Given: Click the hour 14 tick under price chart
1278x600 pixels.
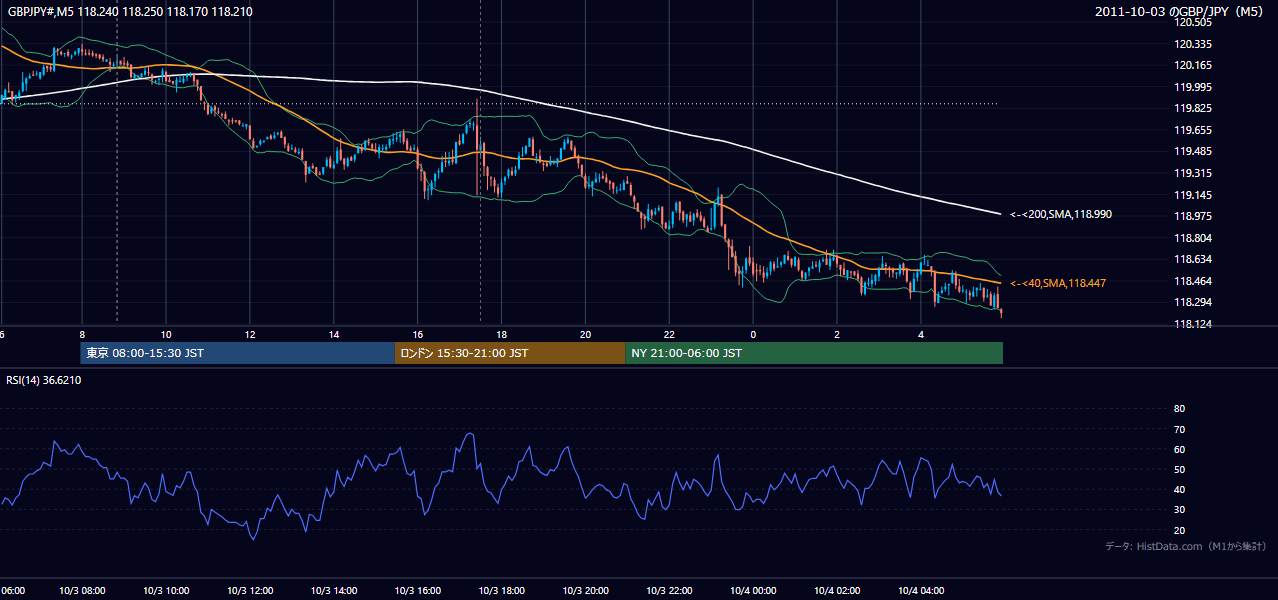Looking at the screenshot, I should [x=333, y=334].
